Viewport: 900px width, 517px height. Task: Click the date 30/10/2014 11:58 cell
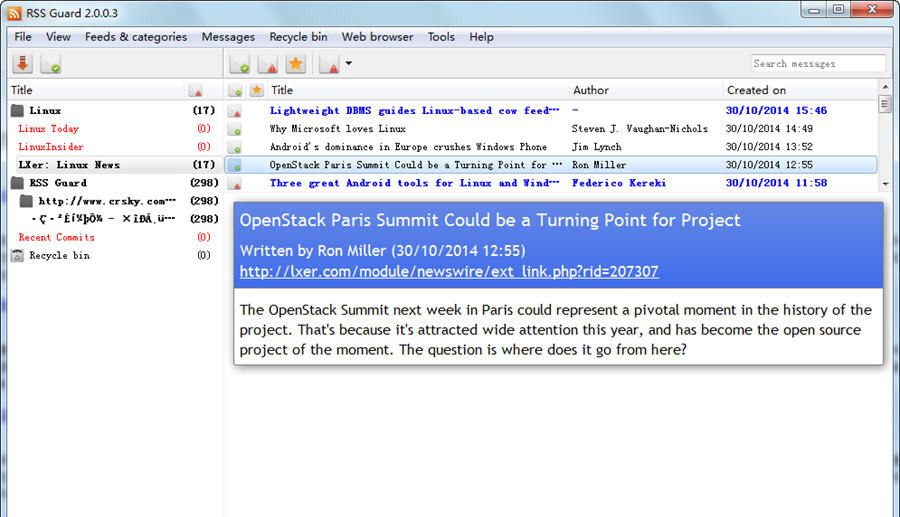776,182
